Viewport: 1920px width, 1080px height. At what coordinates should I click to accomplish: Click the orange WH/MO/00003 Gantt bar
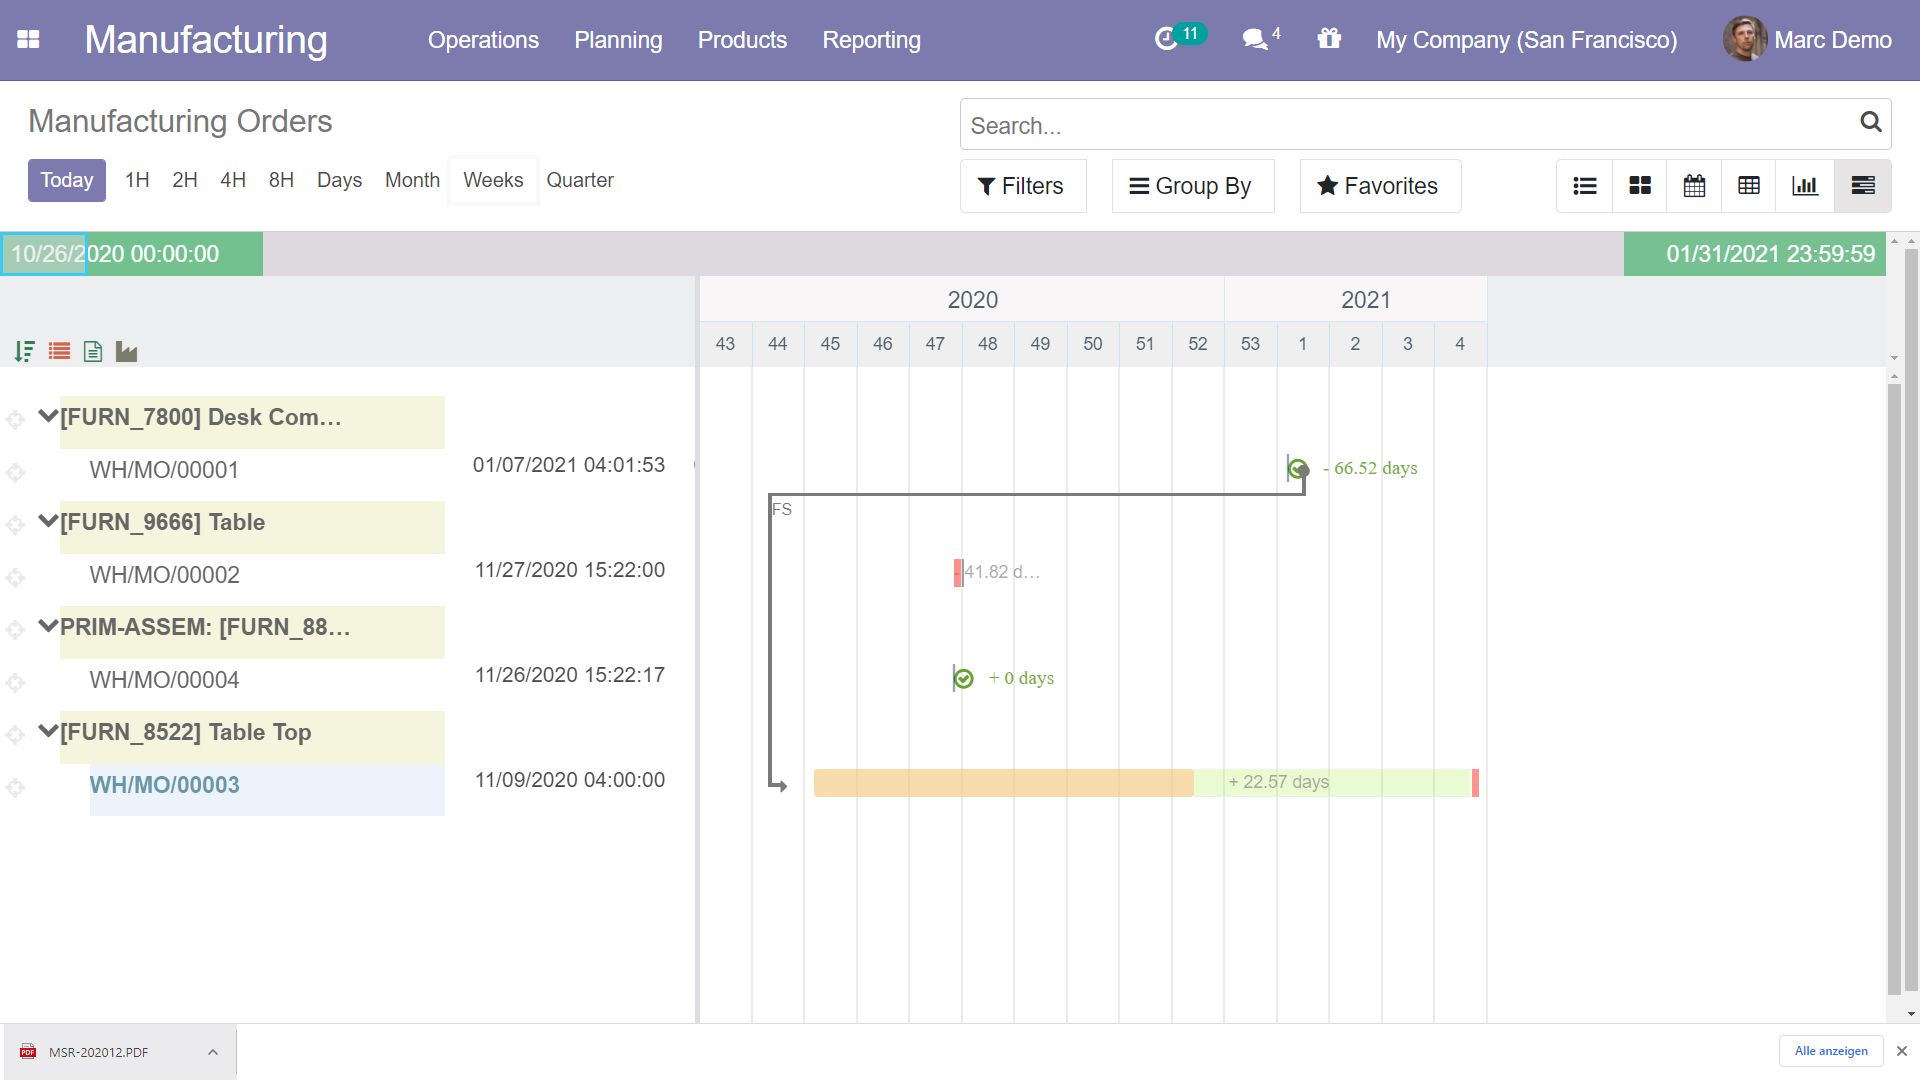point(1002,783)
